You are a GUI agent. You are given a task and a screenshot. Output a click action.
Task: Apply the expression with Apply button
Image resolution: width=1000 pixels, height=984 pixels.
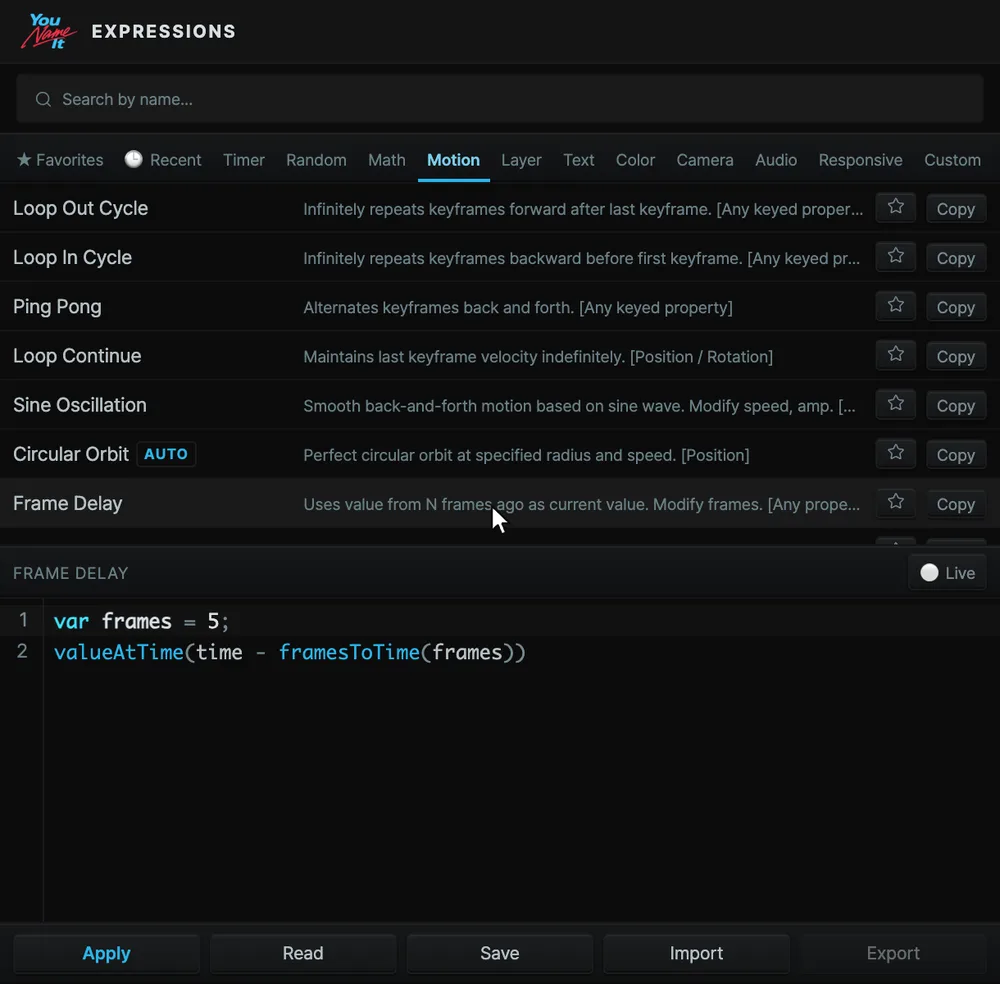[x=107, y=953]
